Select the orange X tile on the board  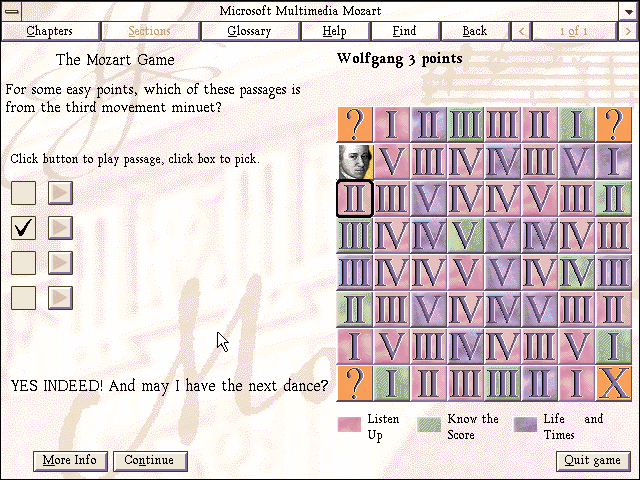click(613, 383)
